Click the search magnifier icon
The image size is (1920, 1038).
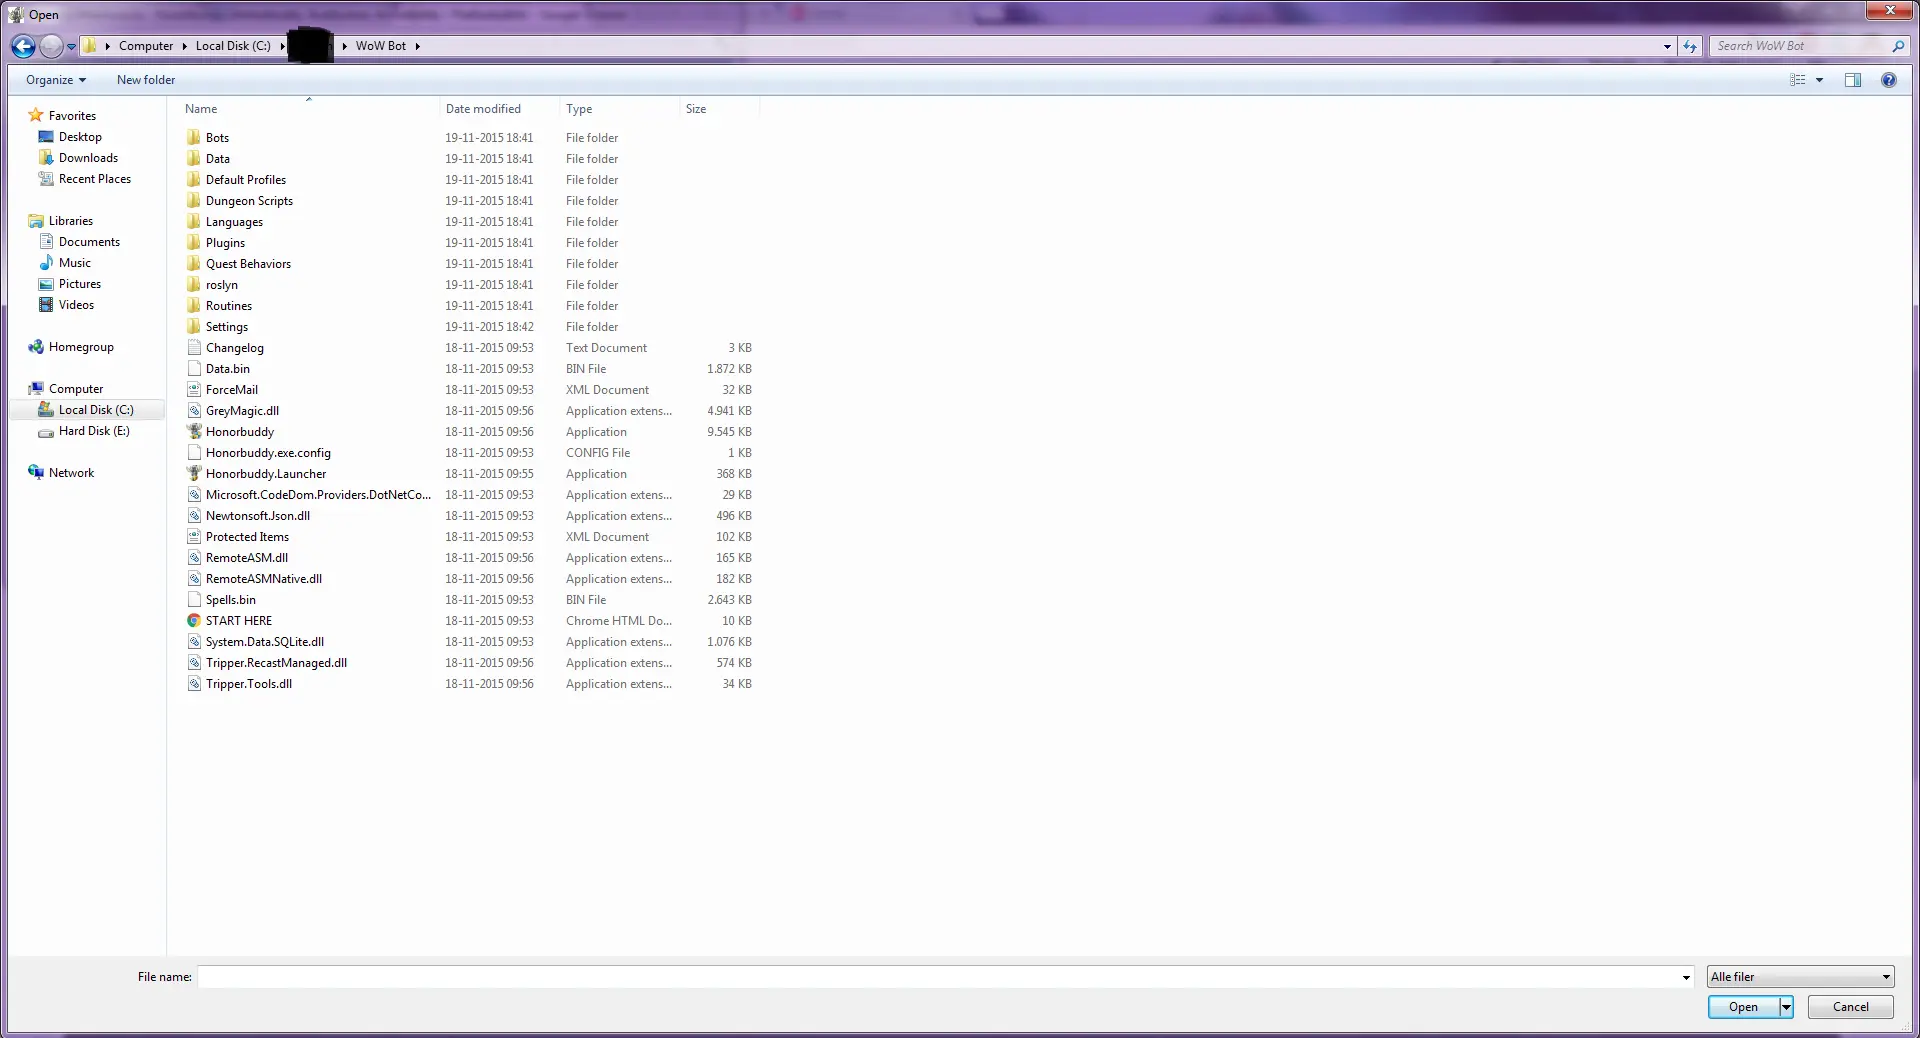[x=1898, y=46]
